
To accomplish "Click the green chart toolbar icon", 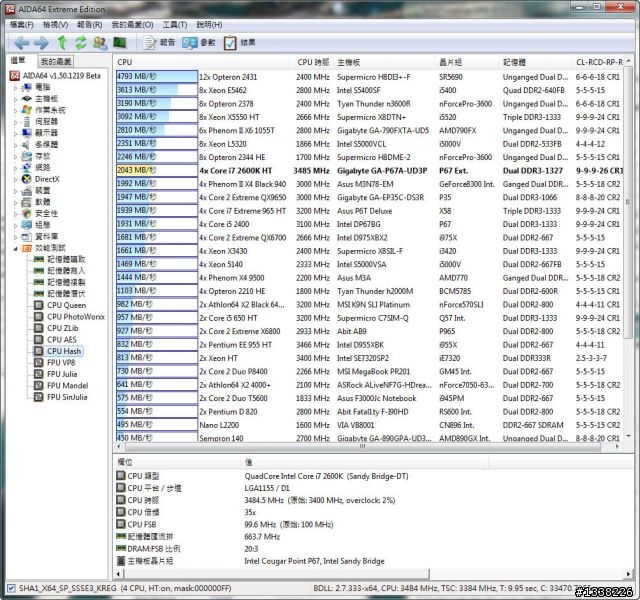I will (x=120, y=42).
